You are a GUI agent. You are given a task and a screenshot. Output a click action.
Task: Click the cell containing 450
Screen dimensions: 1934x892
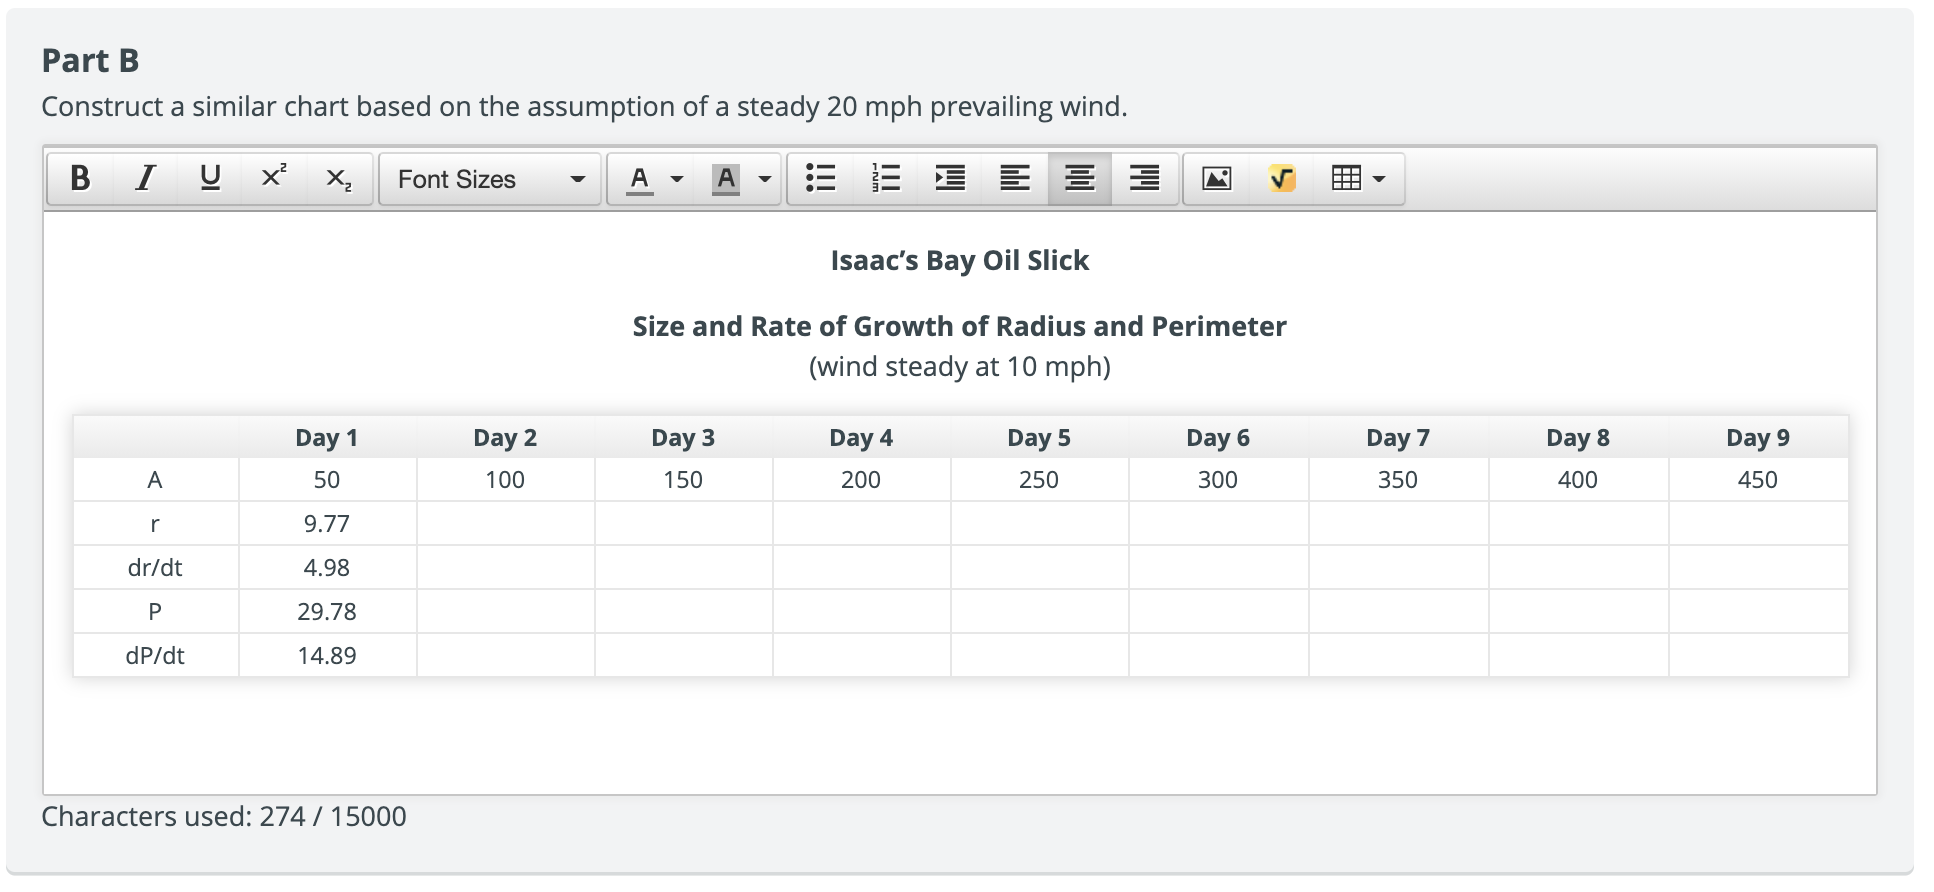[x=1758, y=480]
